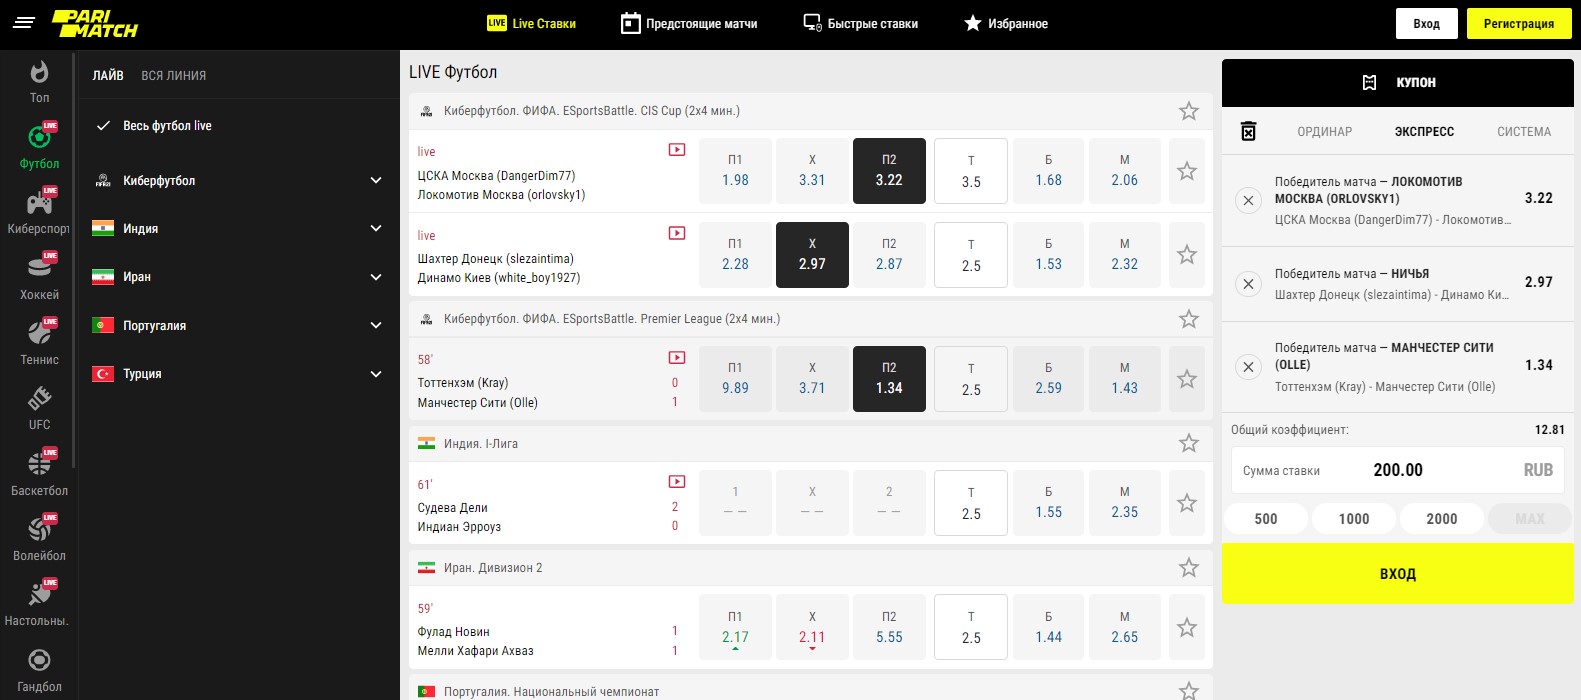Open Быстрые ставки section

pyautogui.click(x=861, y=24)
